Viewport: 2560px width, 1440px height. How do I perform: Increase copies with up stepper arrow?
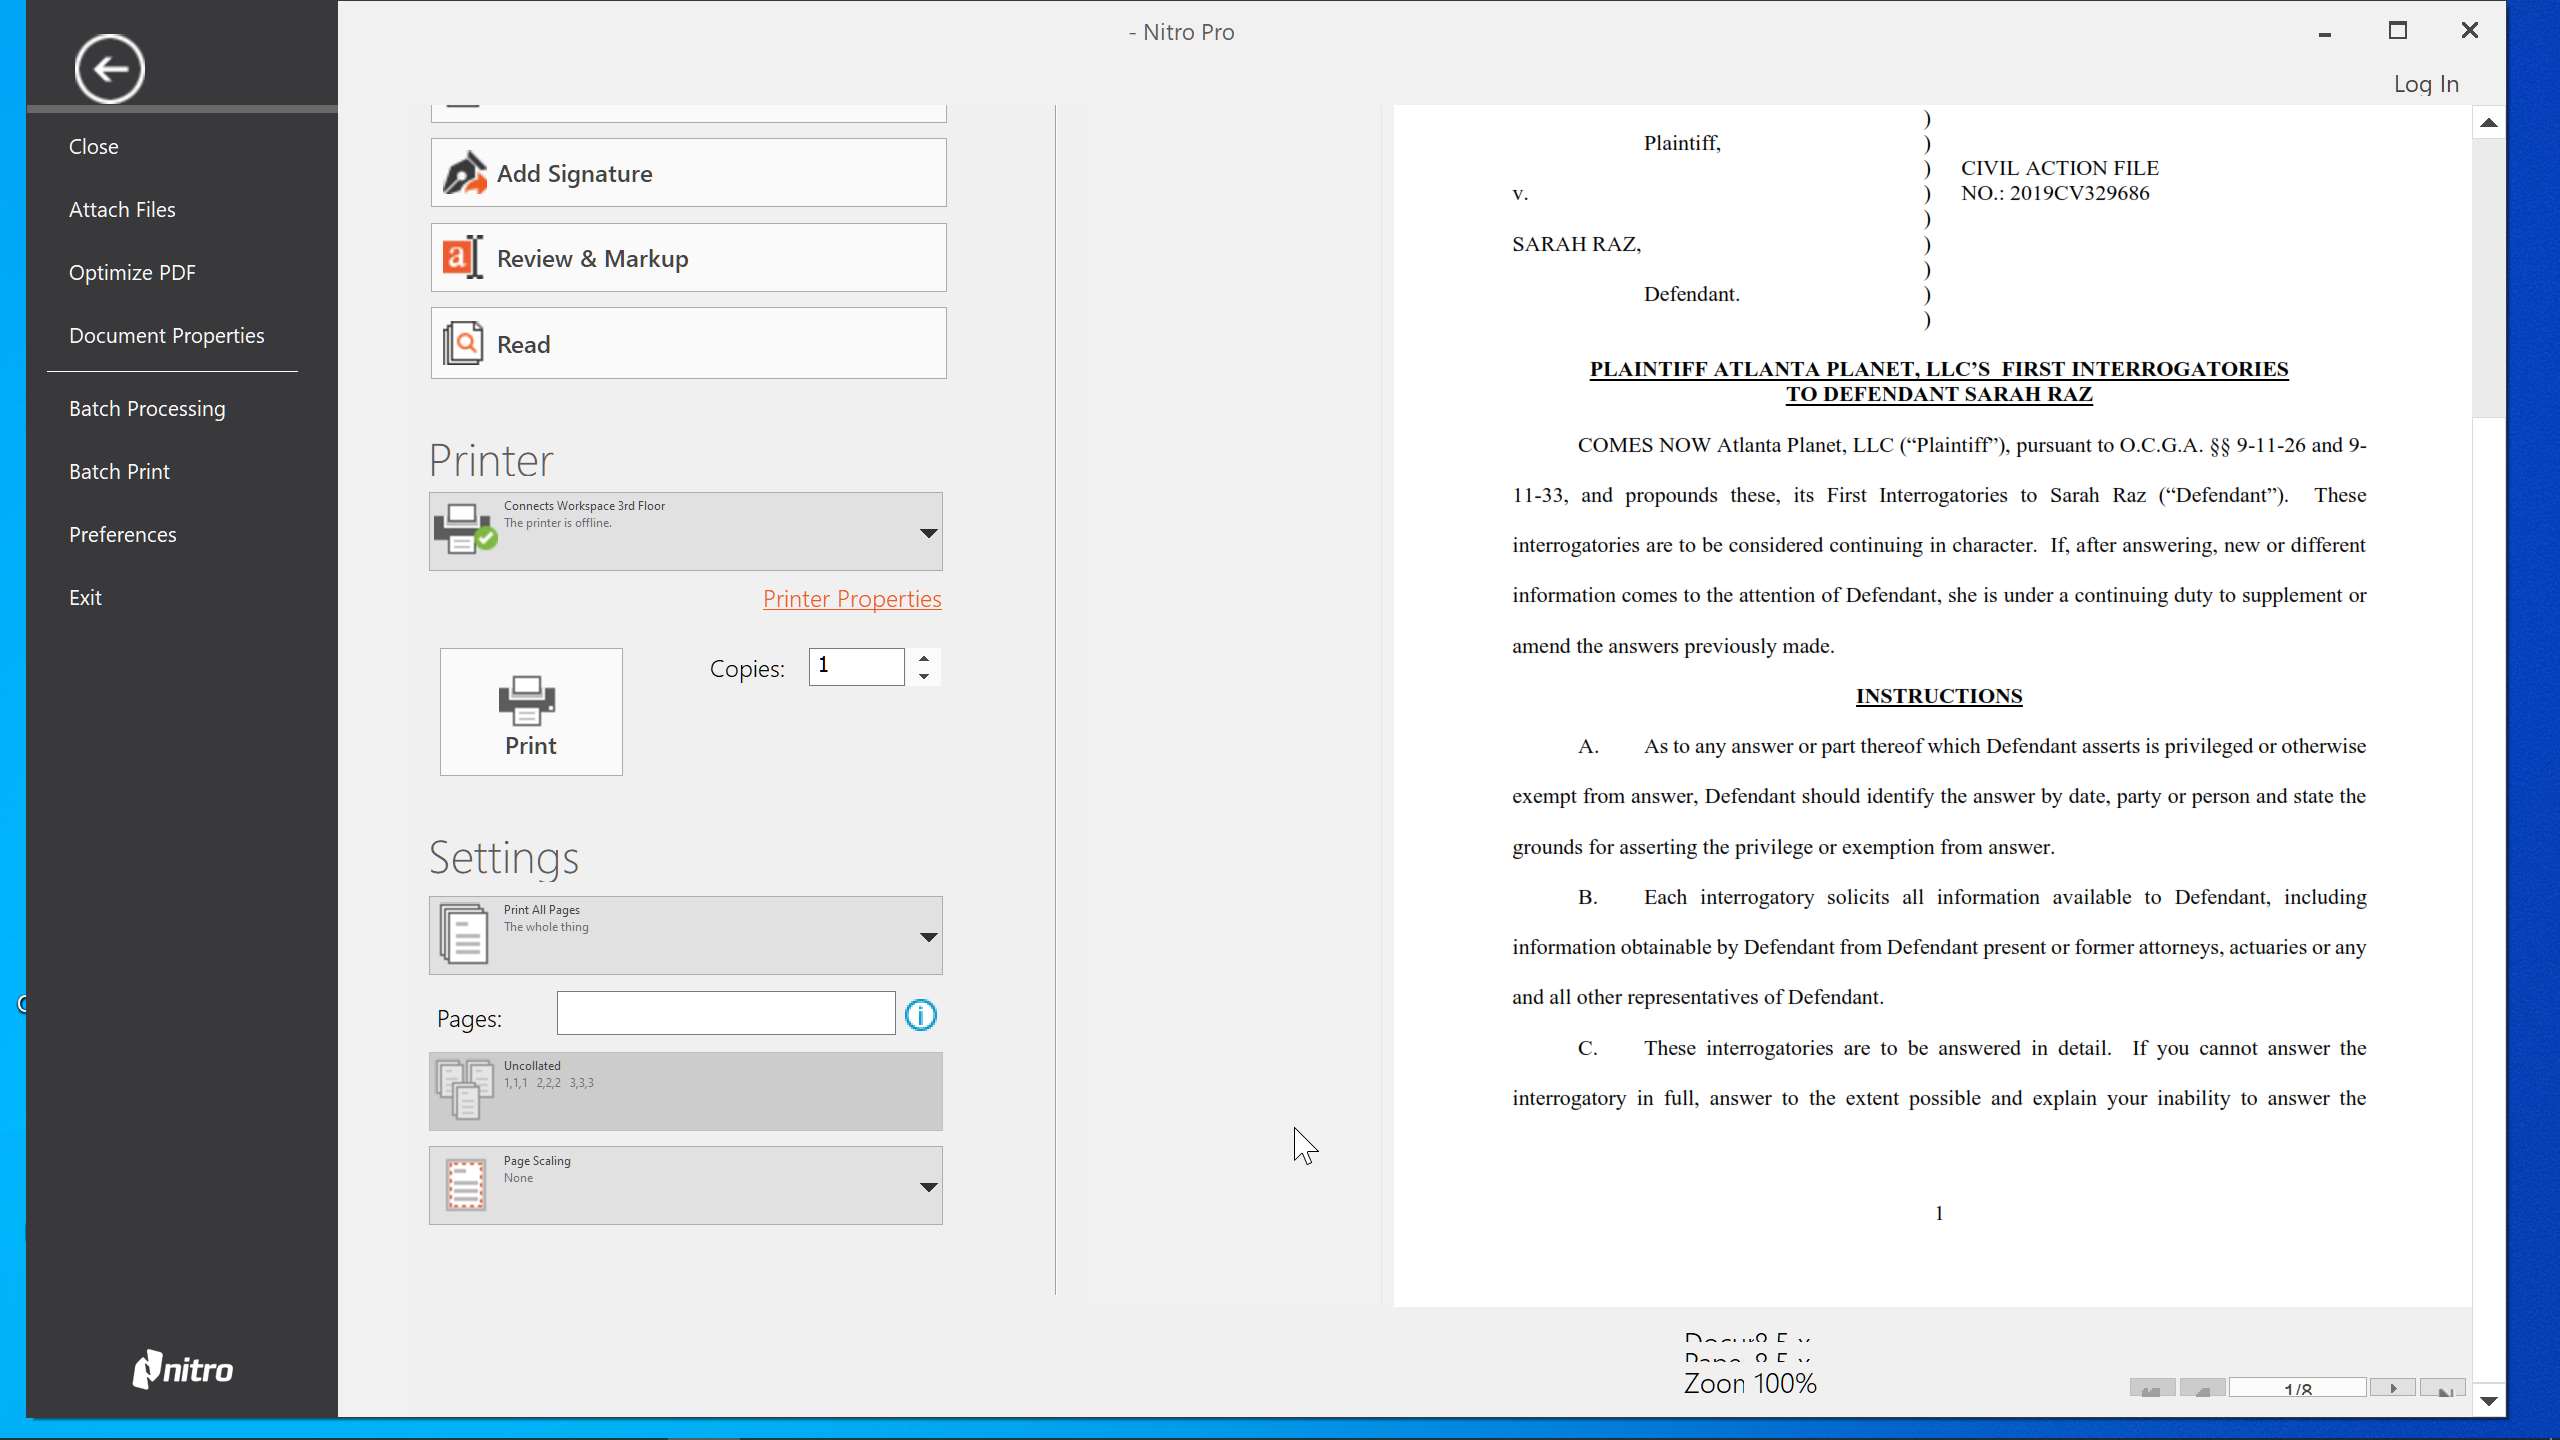(x=924, y=658)
